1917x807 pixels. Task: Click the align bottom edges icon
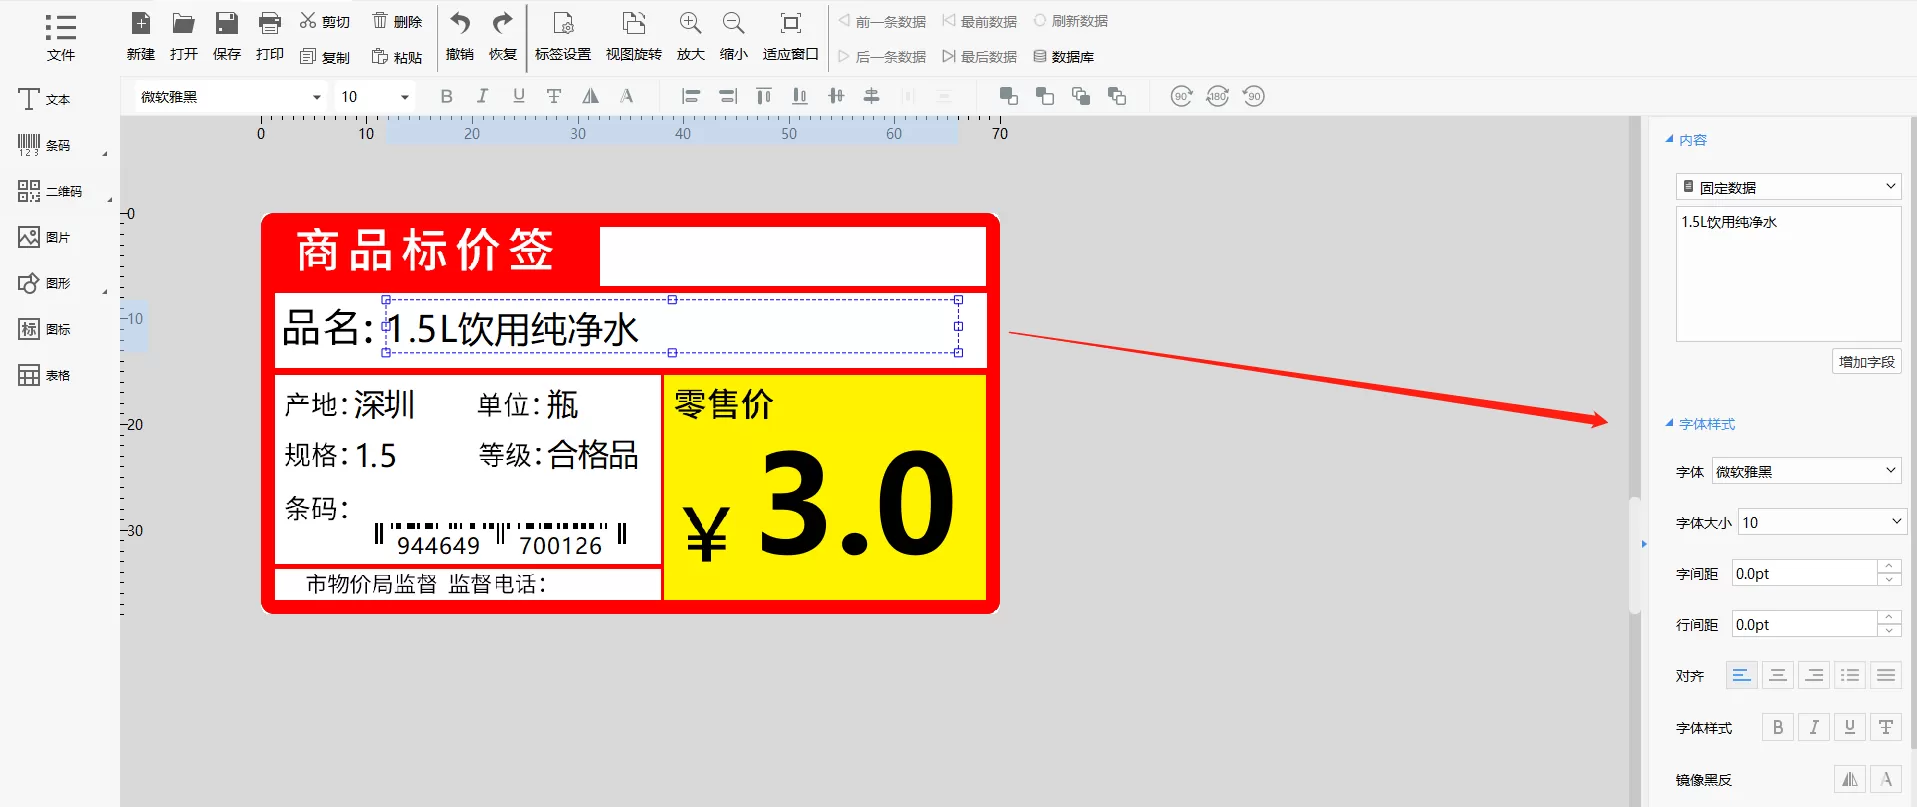[800, 96]
